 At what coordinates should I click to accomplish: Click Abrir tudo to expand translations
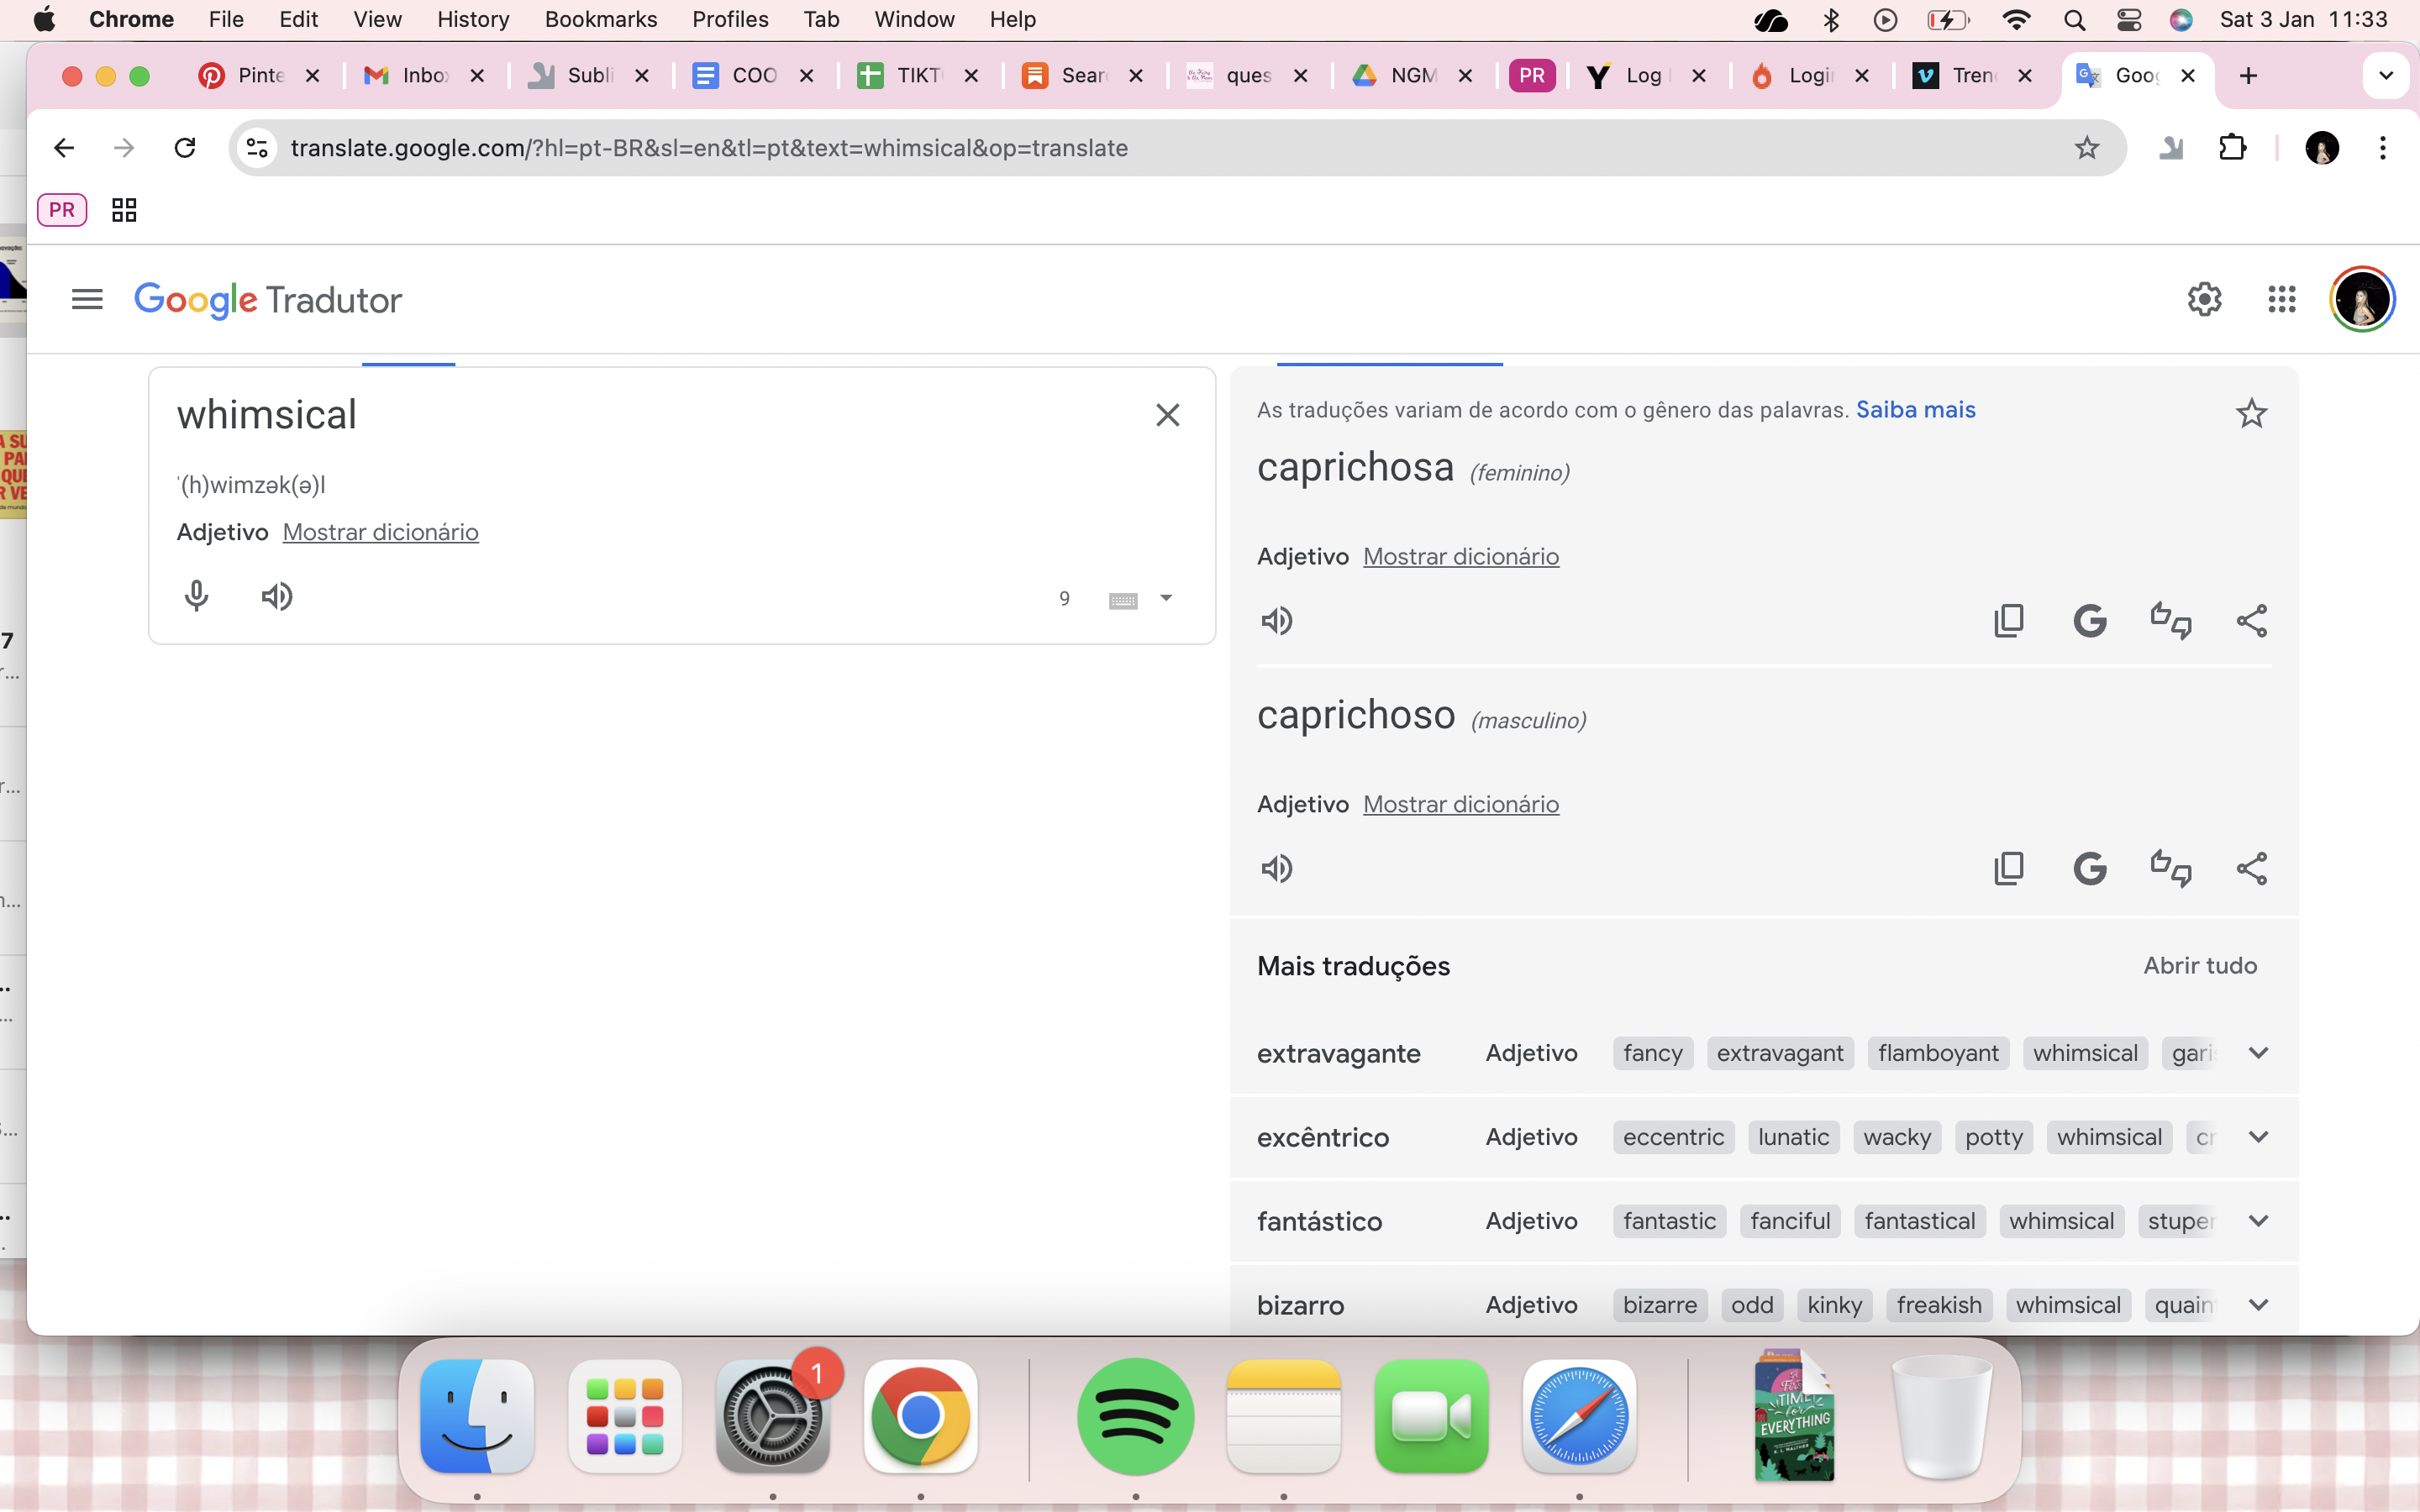2199,966
